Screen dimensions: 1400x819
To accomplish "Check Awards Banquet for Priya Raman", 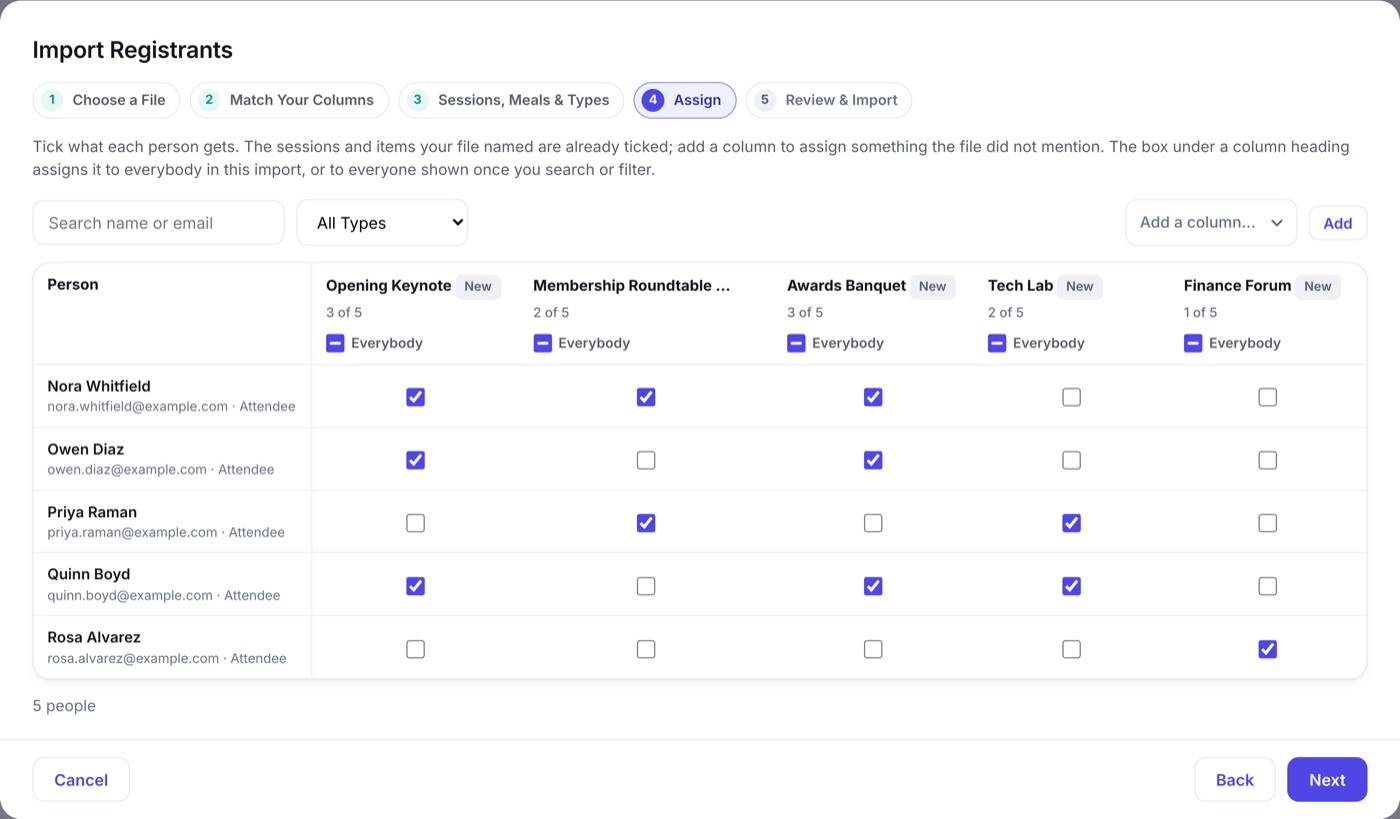I will (873, 523).
